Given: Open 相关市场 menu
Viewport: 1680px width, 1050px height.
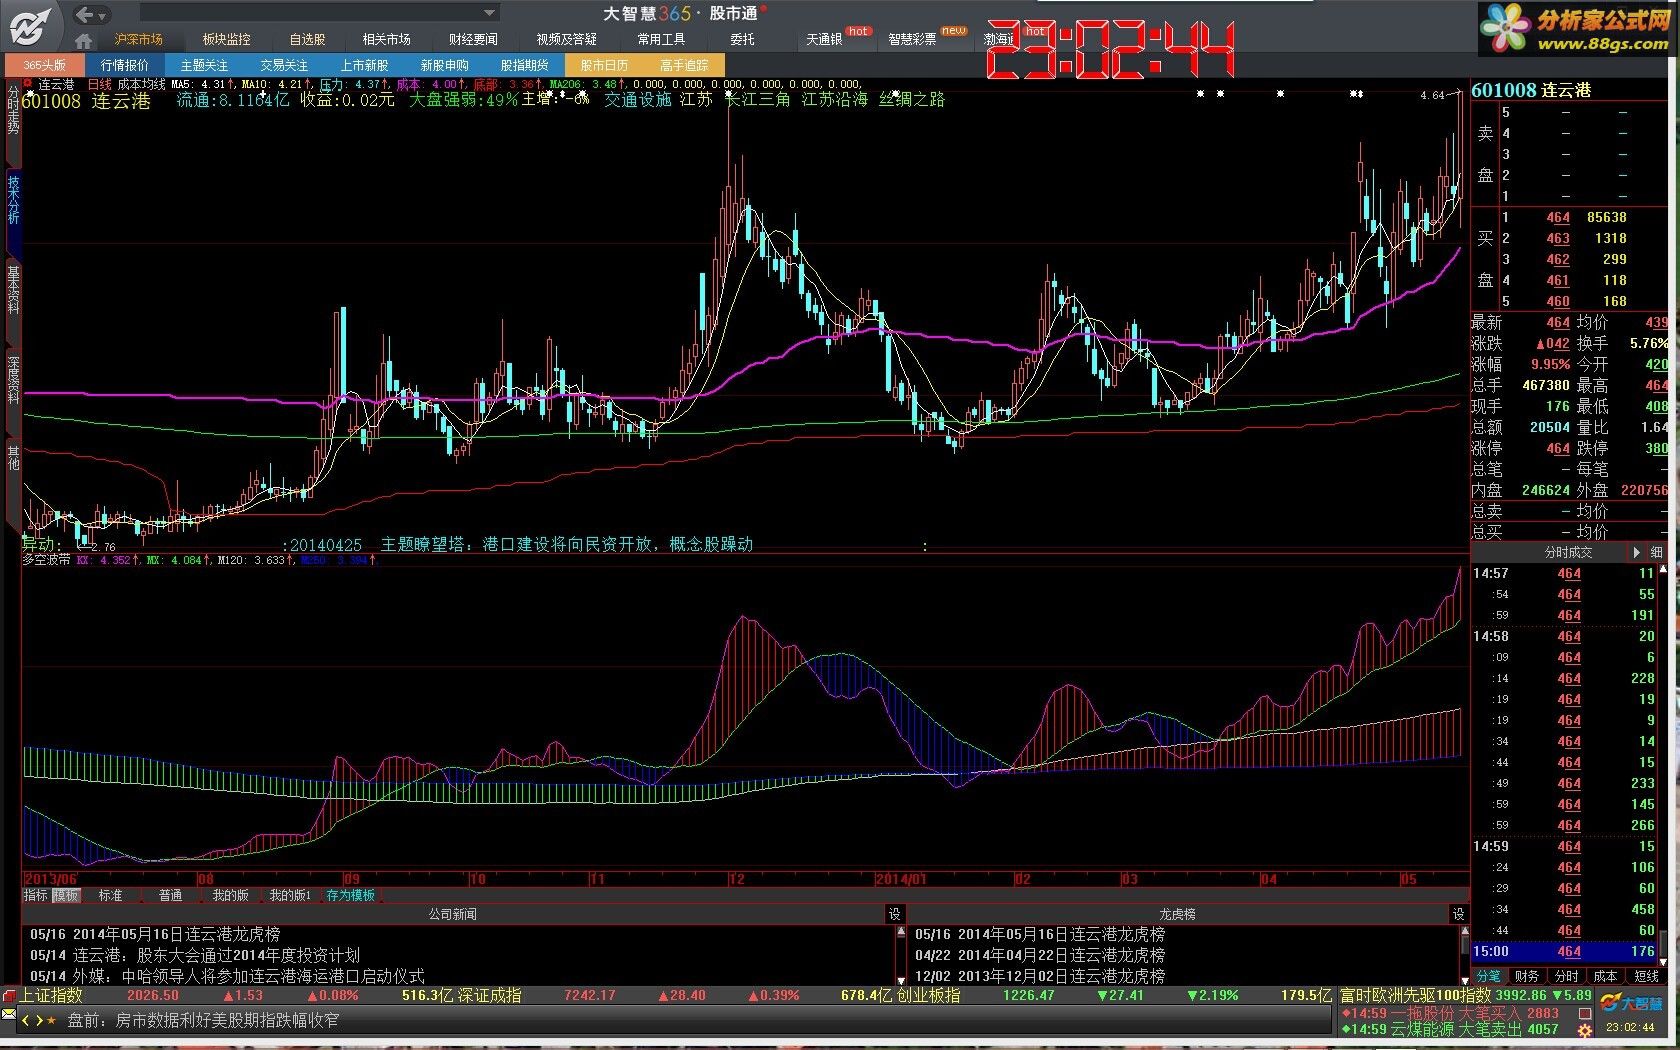Looking at the screenshot, I should [386, 40].
